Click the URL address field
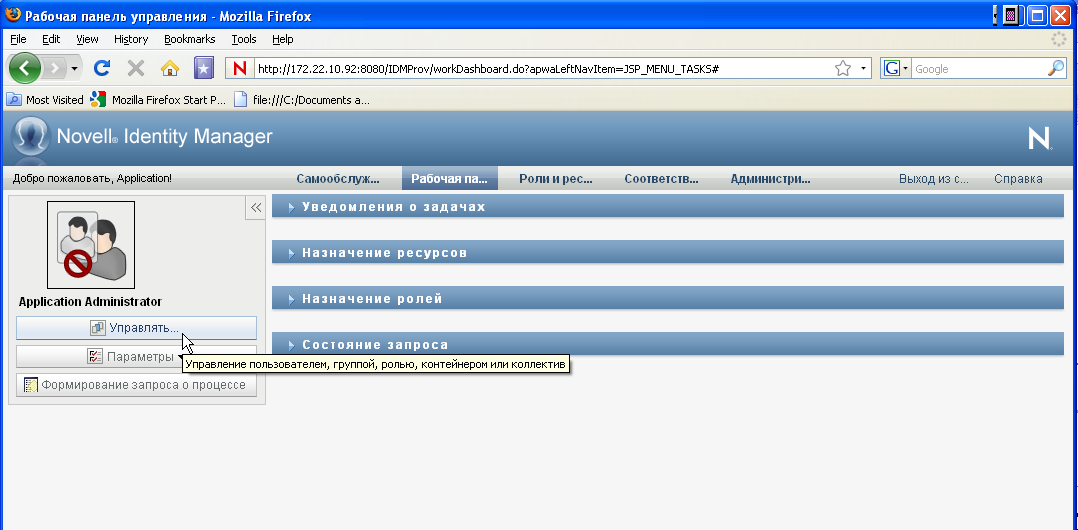Screen dimensions: 1078x530 point(542,69)
